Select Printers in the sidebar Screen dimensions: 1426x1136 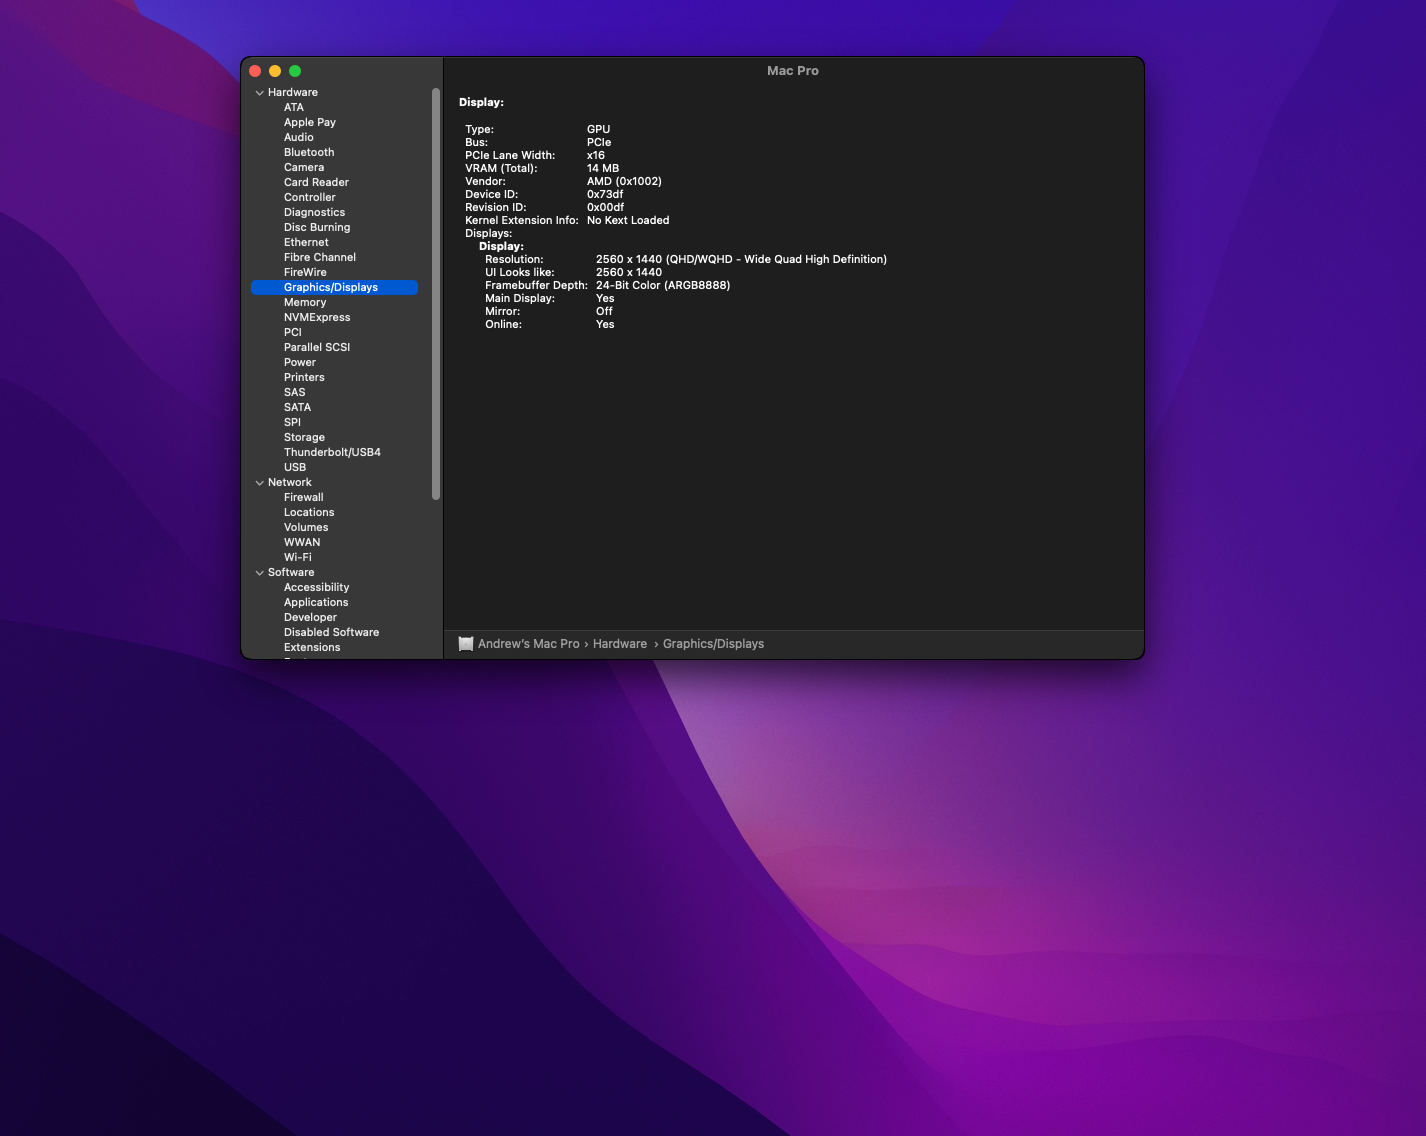[304, 378]
